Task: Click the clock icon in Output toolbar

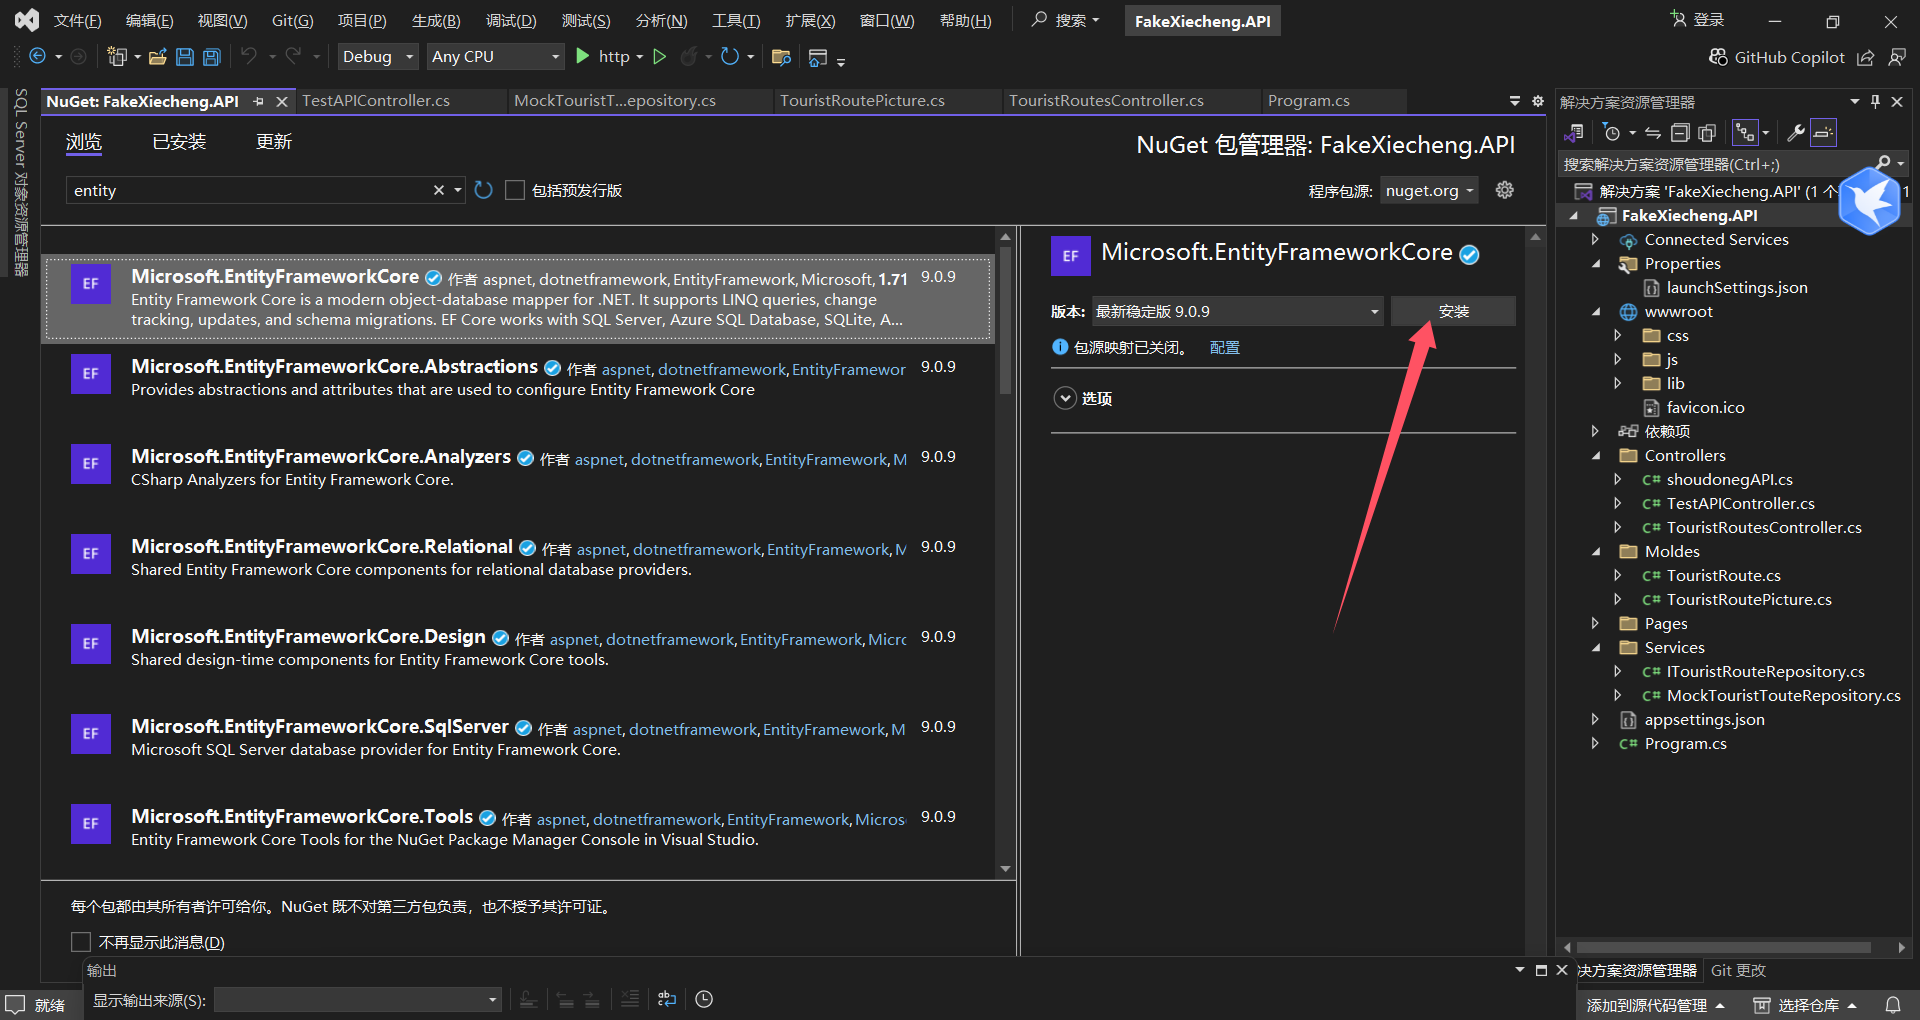Action: pyautogui.click(x=704, y=999)
